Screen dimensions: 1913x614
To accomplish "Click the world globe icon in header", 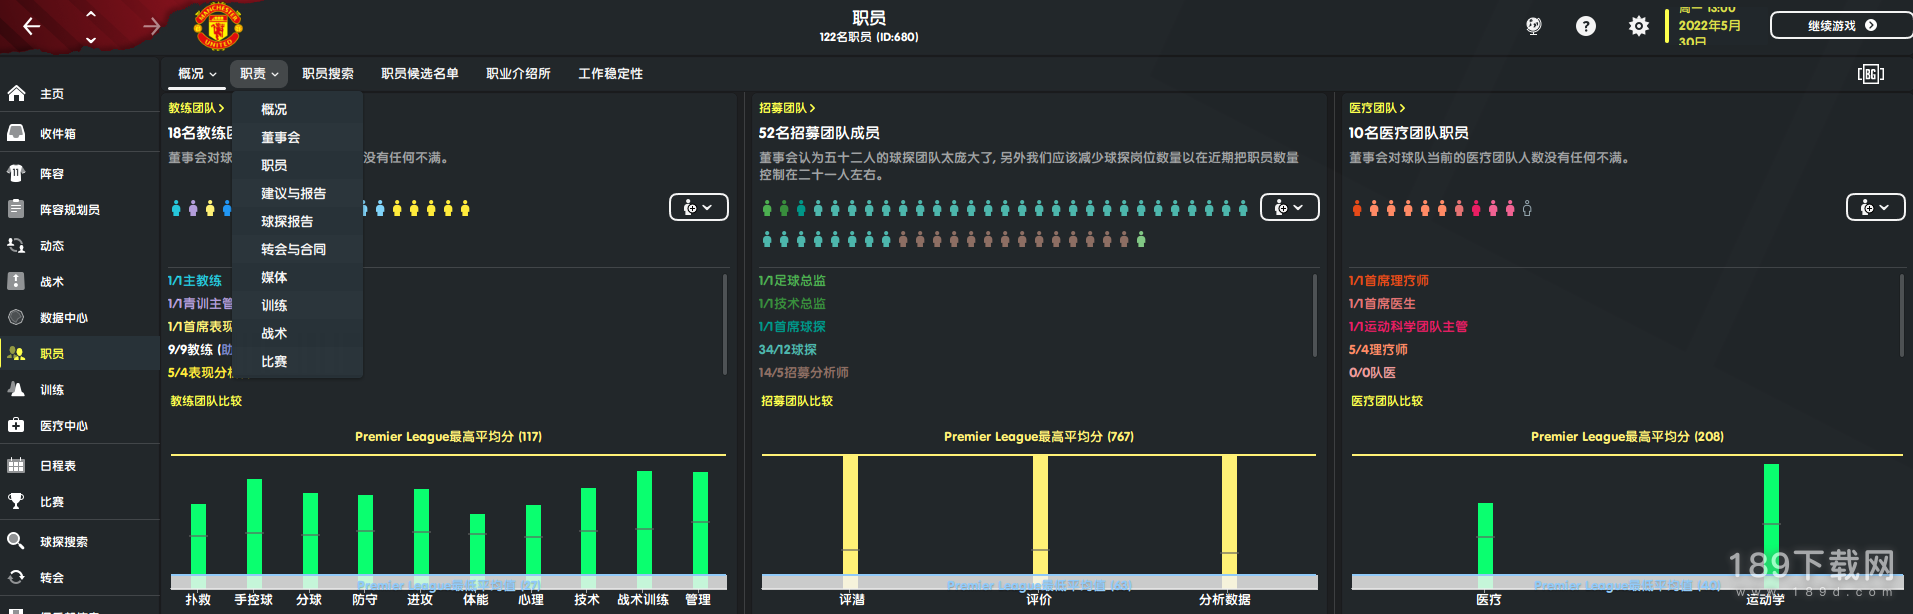I will pyautogui.click(x=1534, y=26).
